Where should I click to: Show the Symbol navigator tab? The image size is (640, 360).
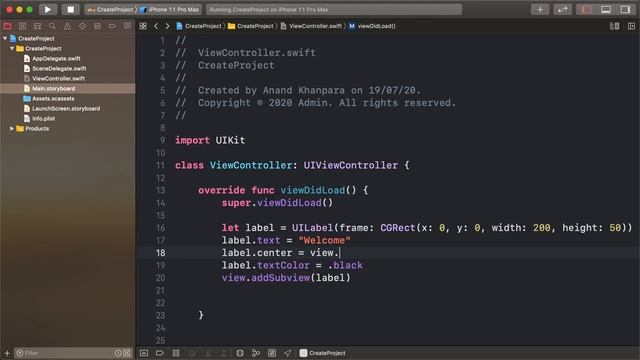38,26
